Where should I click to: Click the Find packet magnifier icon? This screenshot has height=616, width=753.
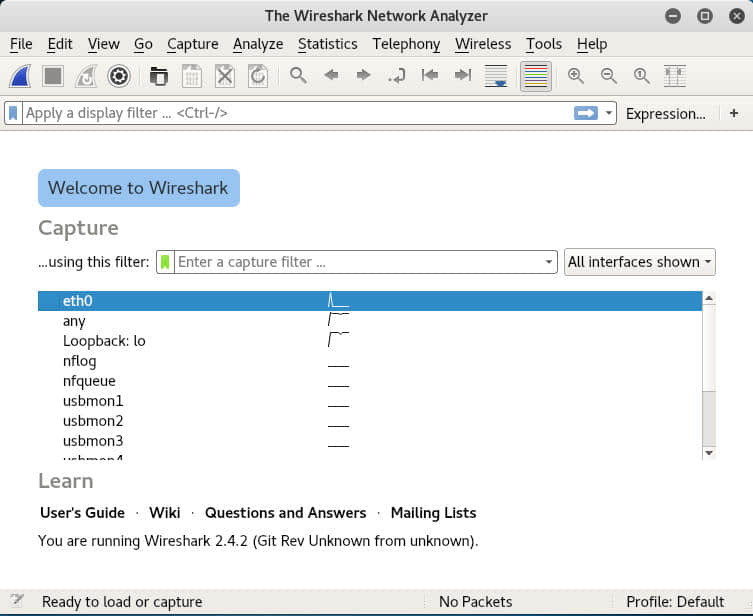pos(298,76)
